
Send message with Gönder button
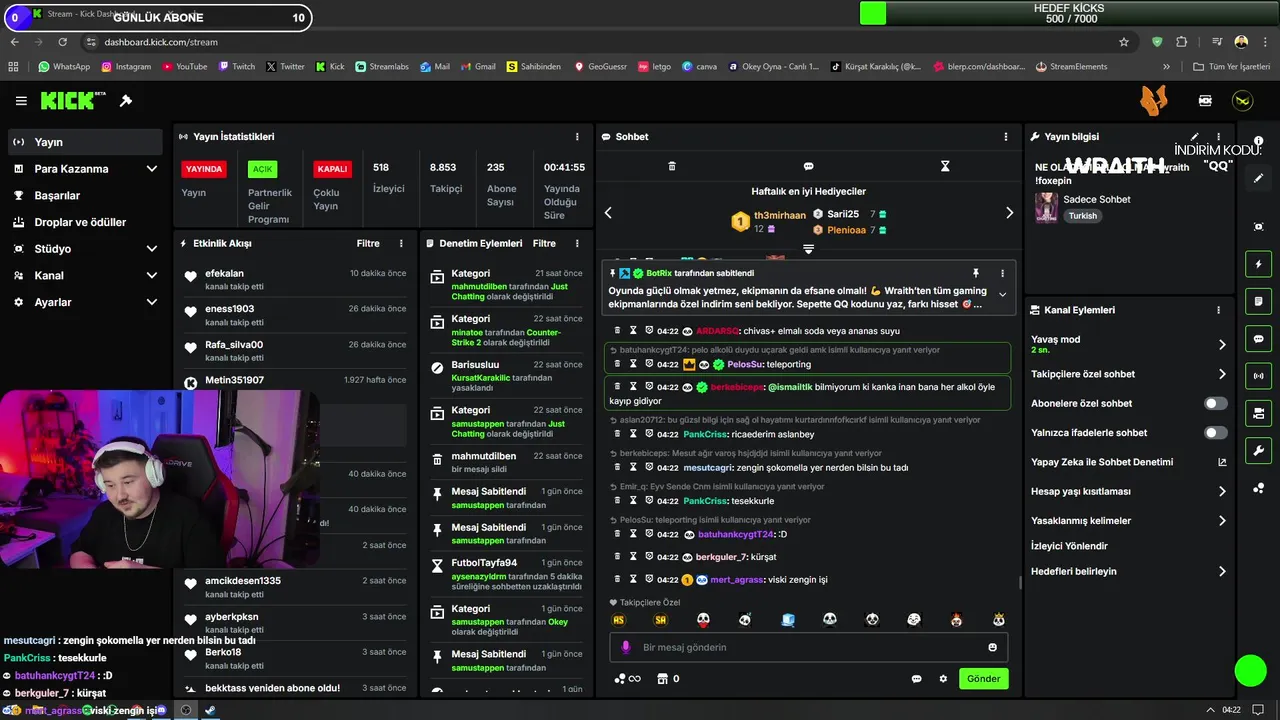point(983,679)
